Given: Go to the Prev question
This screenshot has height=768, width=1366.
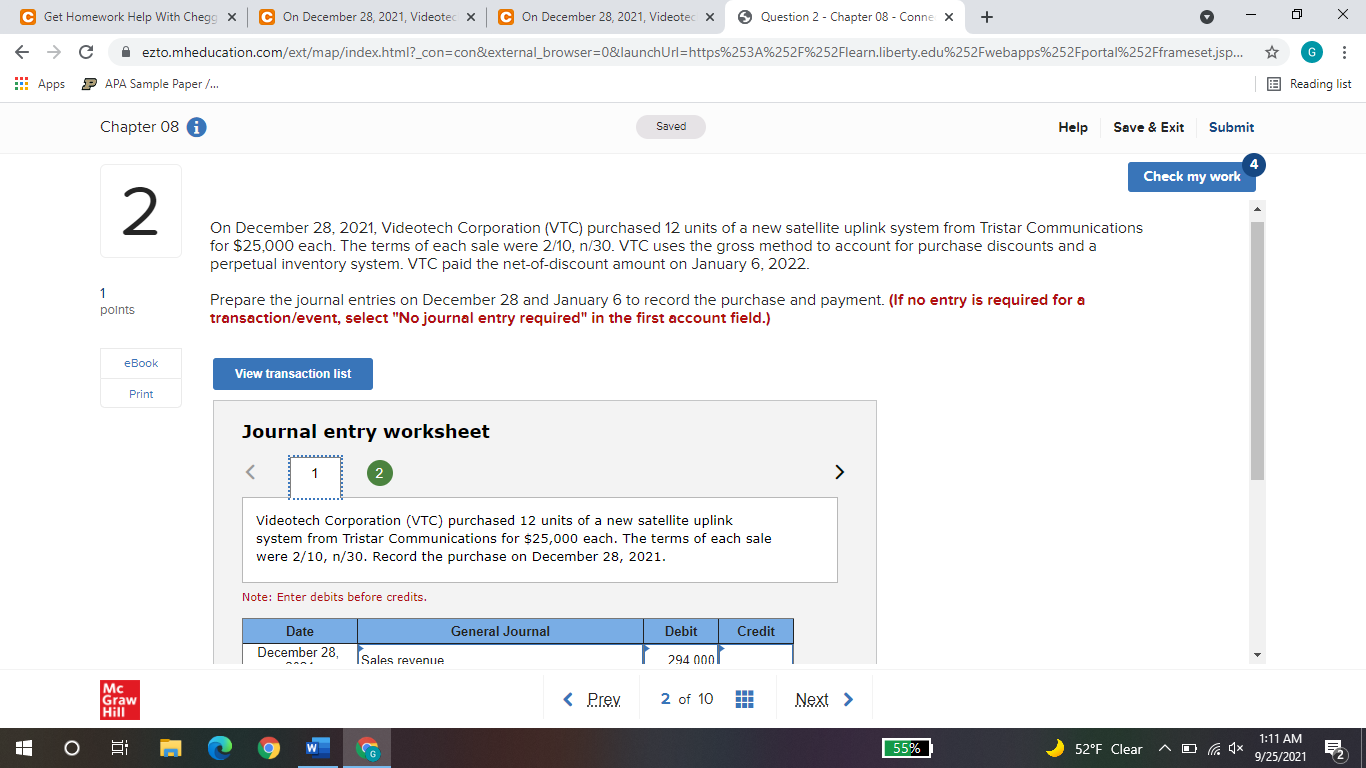Looking at the screenshot, I should click(x=593, y=699).
